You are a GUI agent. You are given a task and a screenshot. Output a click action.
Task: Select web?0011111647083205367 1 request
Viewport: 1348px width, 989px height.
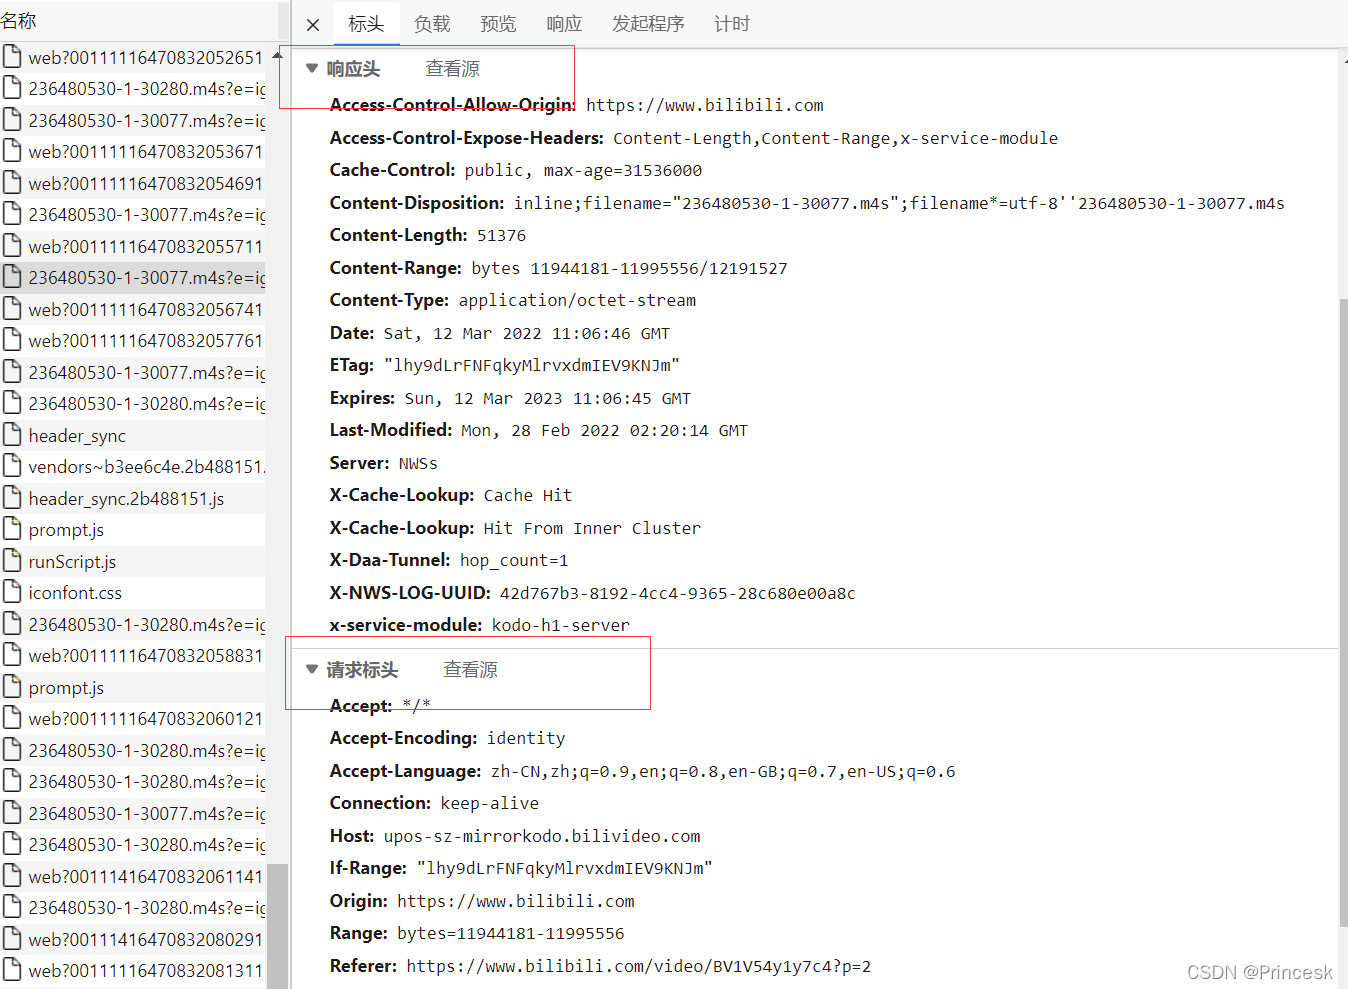click(133, 151)
